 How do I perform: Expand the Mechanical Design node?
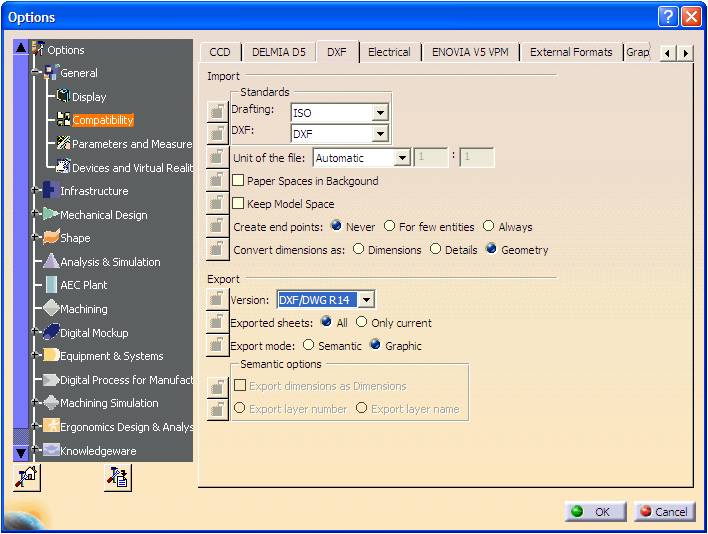click(x=35, y=213)
